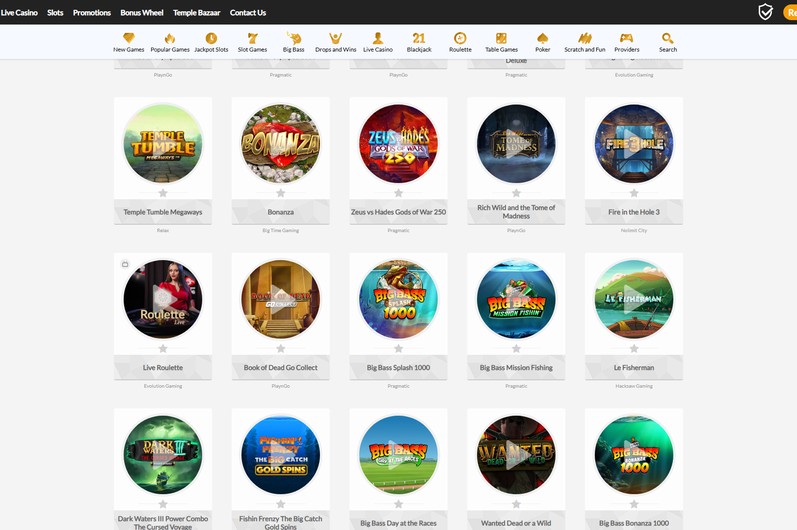Viewport: 797px width, 530px height.
Task: Toggle star for Big Bass Mission Fishing
Action: (x=516, y=348)
